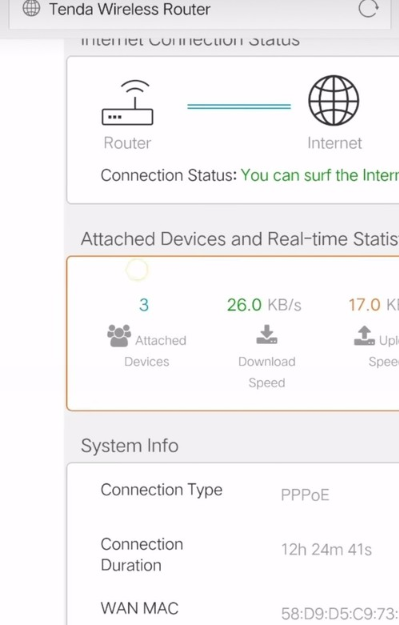Click the PPPoE connection type value
This screenshot has height=625, width=399.
305,495
